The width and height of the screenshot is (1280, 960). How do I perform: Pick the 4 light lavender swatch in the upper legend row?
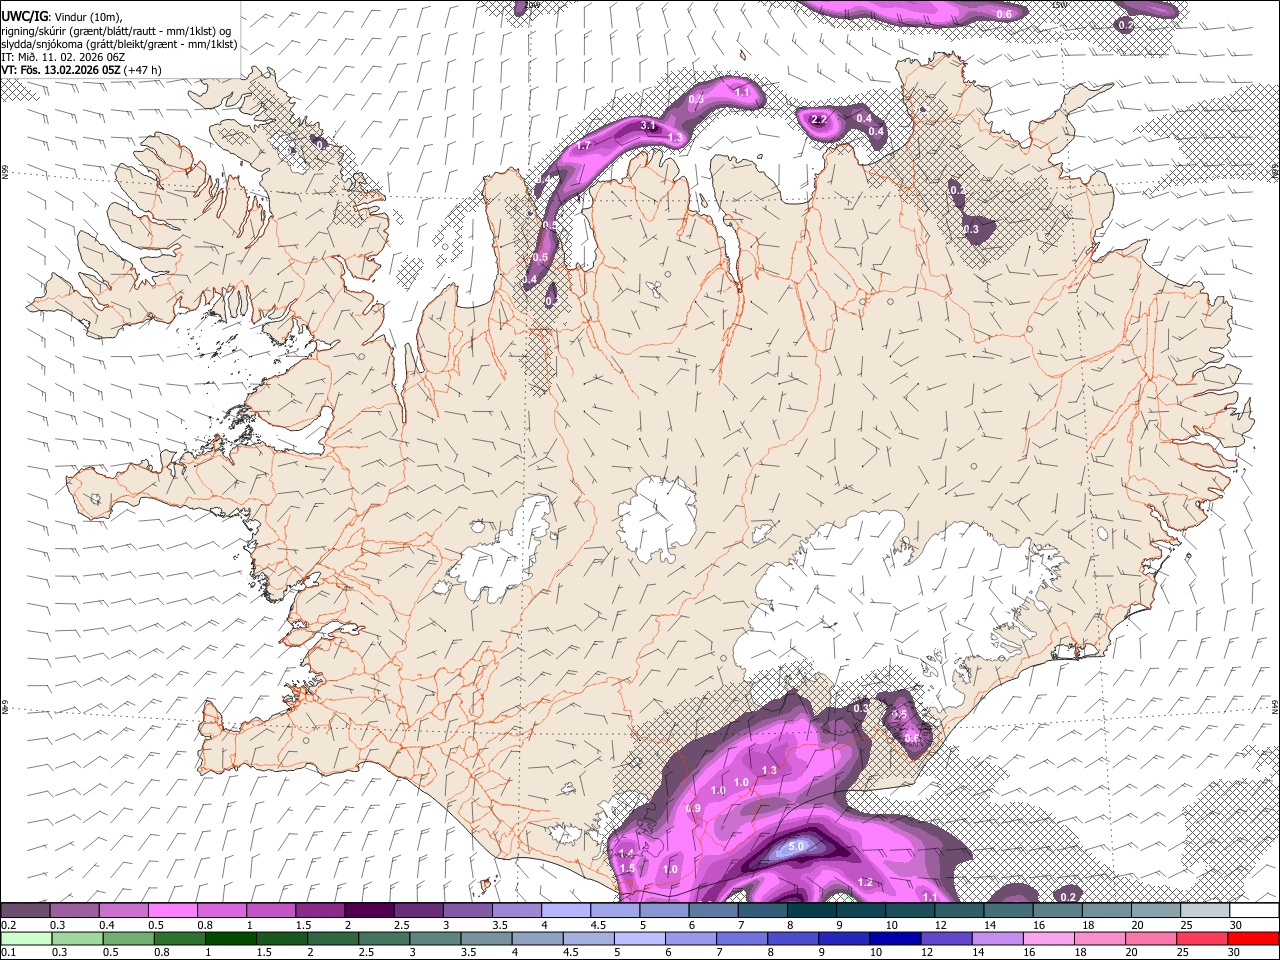click(566, 910)
